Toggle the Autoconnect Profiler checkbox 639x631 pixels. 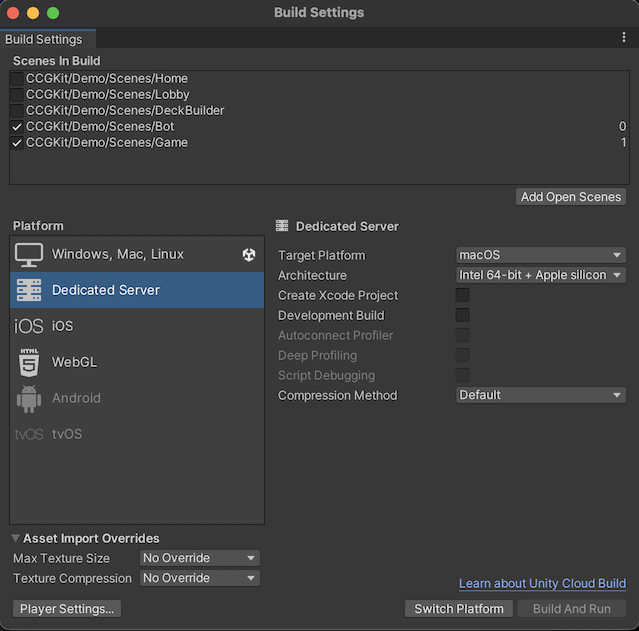pos(463,335)
